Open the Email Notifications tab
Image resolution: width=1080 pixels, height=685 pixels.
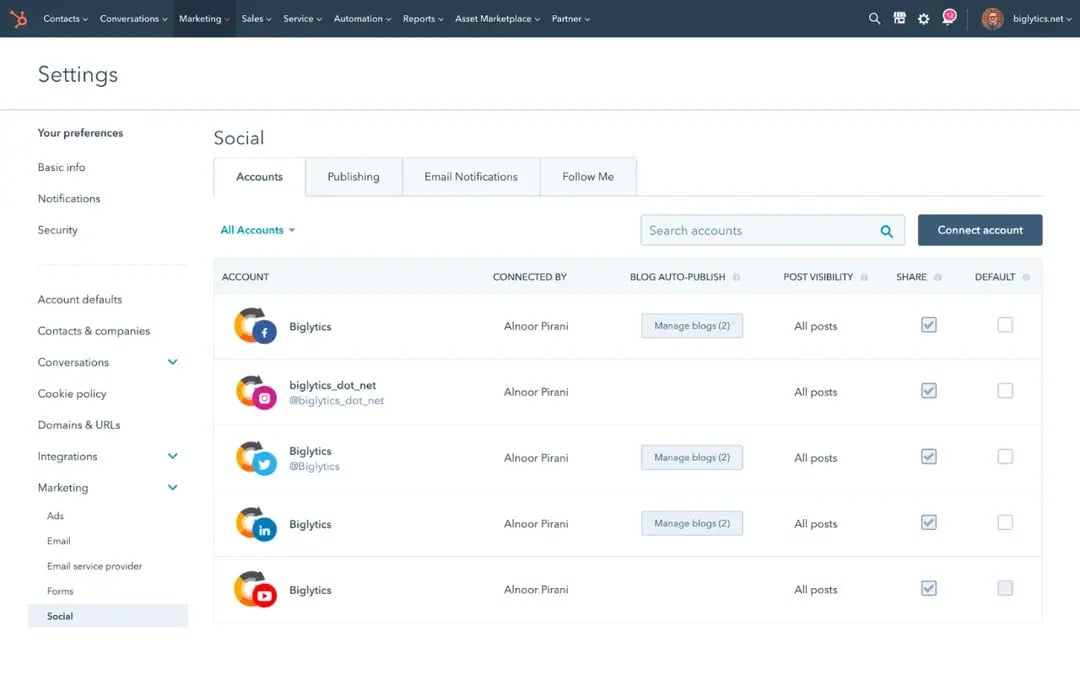(470, 177)
